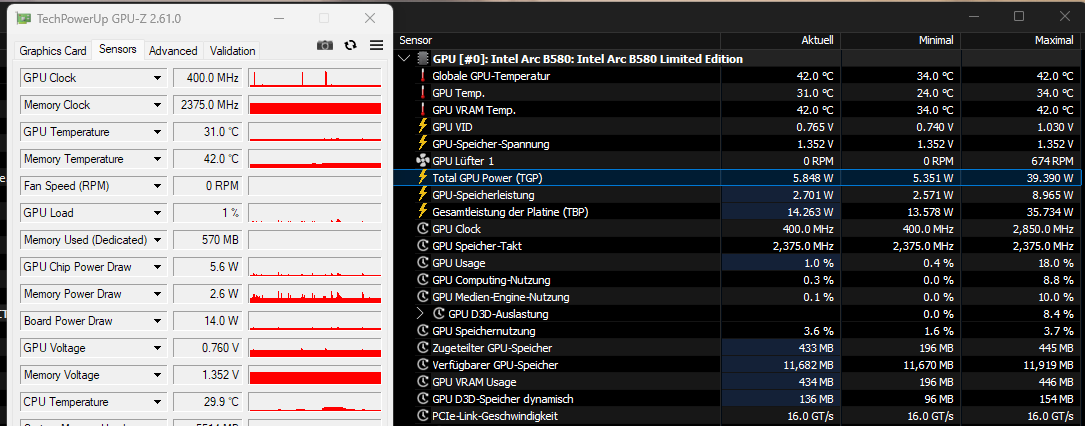1085x426 pixels.
Task: Click the GPU-Z title bar app icon
Action: [x=24, y=18]
